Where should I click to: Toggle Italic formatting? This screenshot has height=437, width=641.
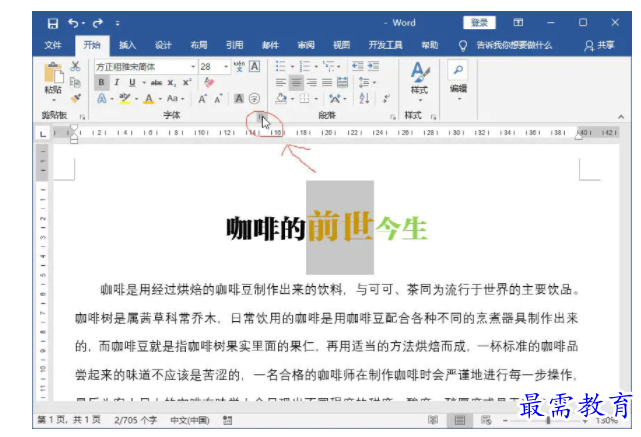(117, 83)
